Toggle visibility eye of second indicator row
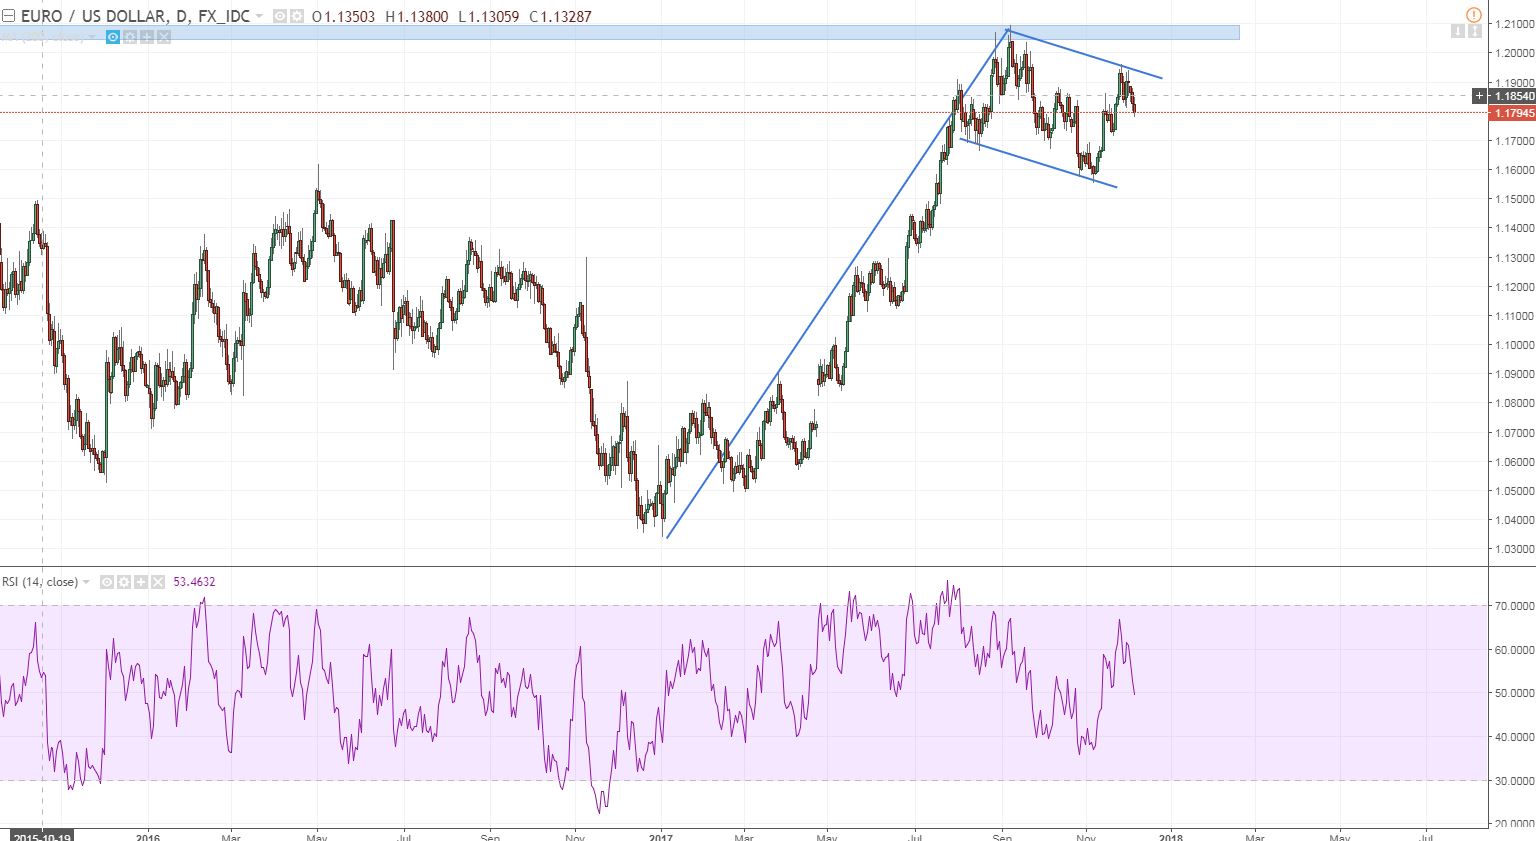Screen dimensions: 1536x841 pyautogui.click(x=113, y=37)
